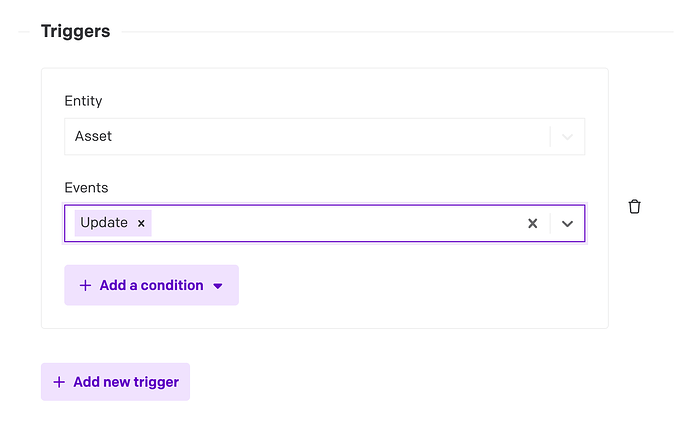
Task: Expand the Events dropdown chevron
Action: (x=567, y=224)
